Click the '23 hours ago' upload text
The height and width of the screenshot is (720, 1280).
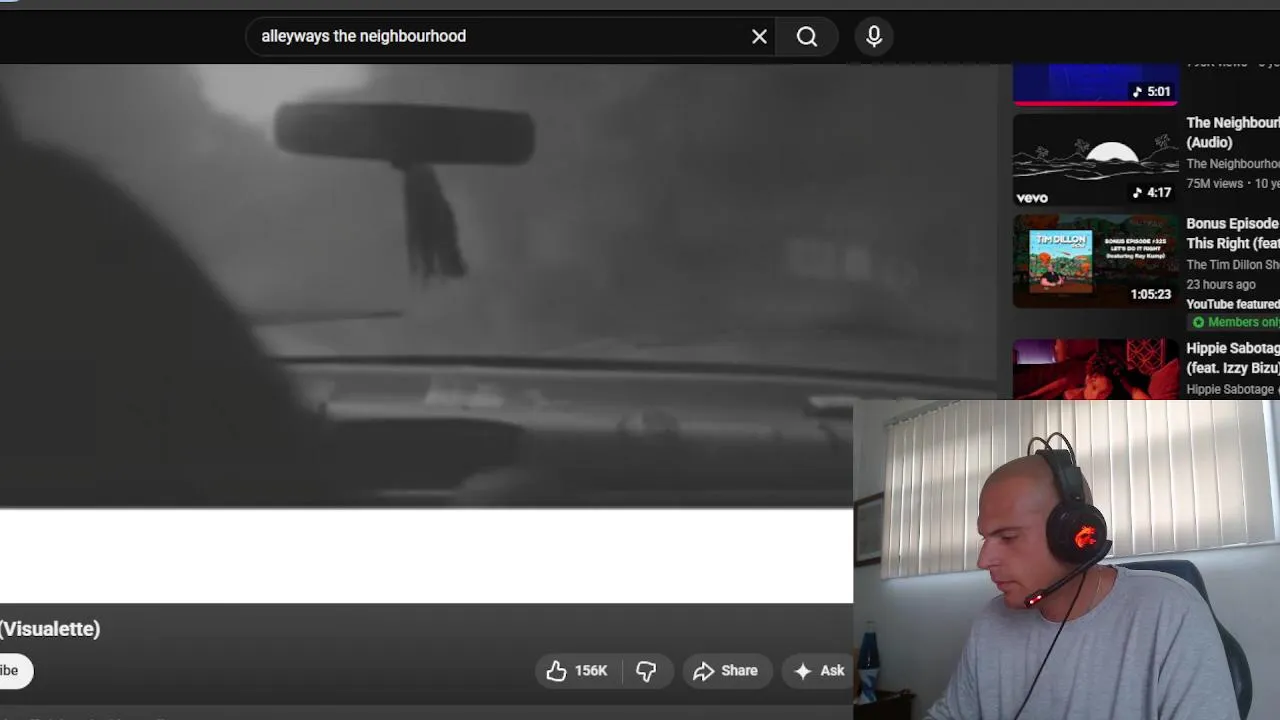[1221, 285]
